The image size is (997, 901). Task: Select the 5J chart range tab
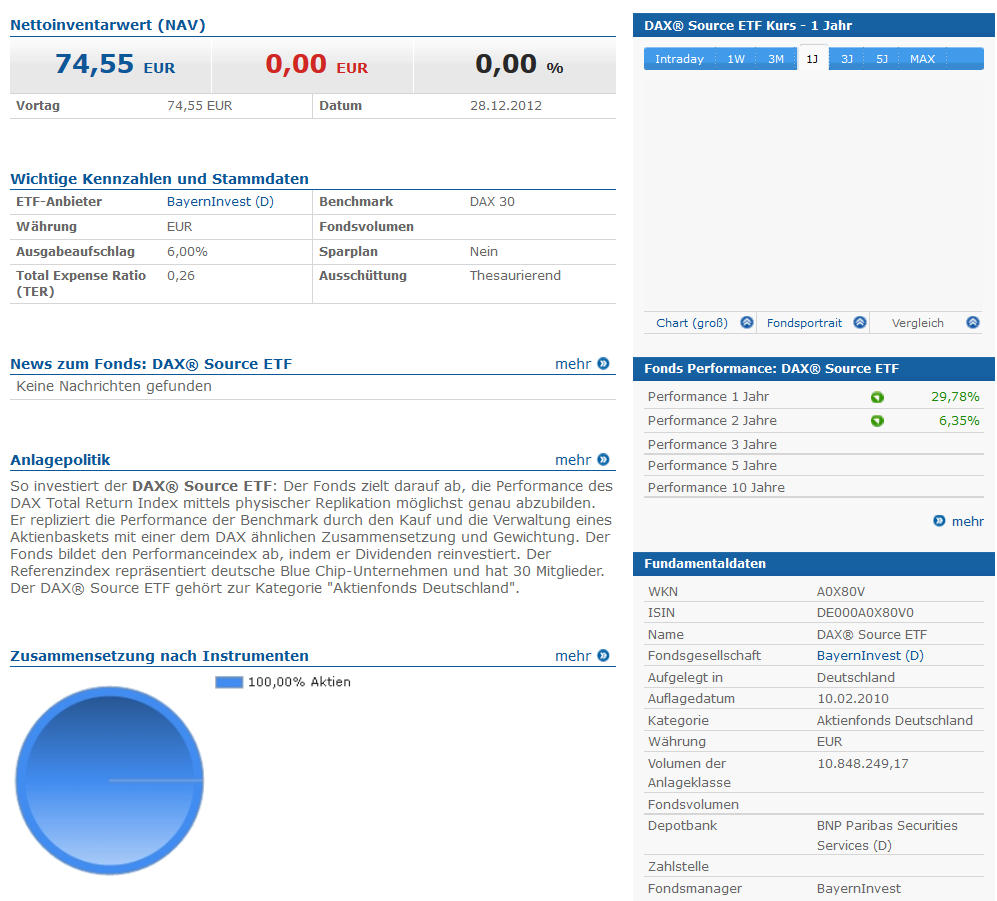pyautogui.click(x=882, y=59)
